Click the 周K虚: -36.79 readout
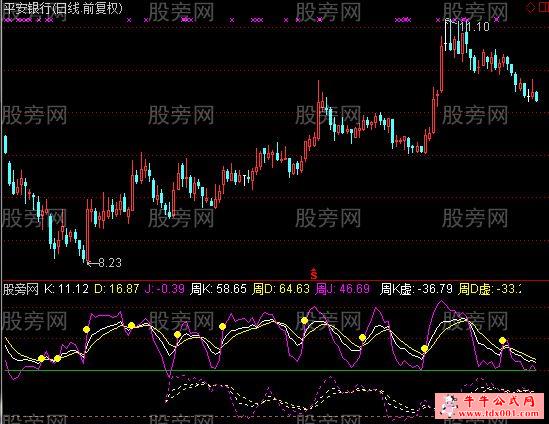 tap(416, 290)
